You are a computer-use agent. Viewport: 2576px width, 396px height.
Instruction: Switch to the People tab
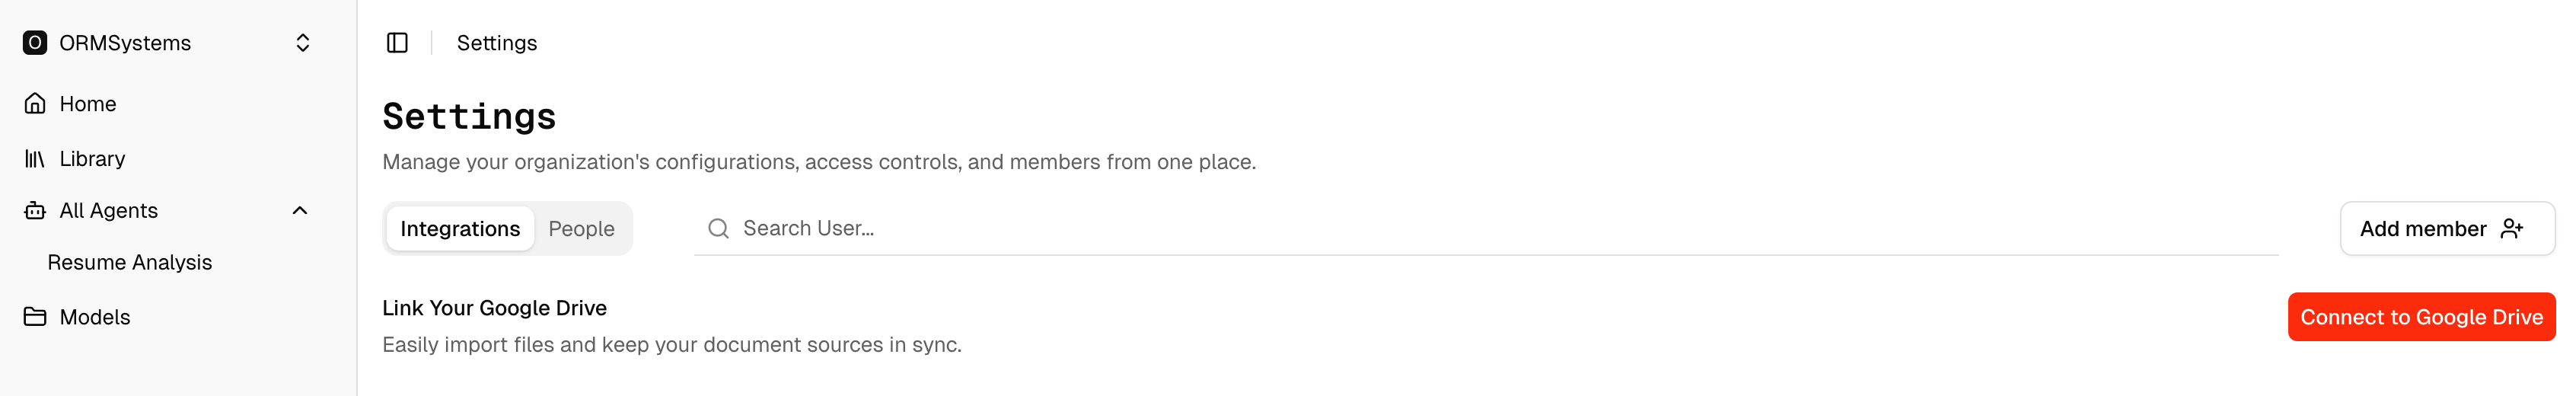581,229
